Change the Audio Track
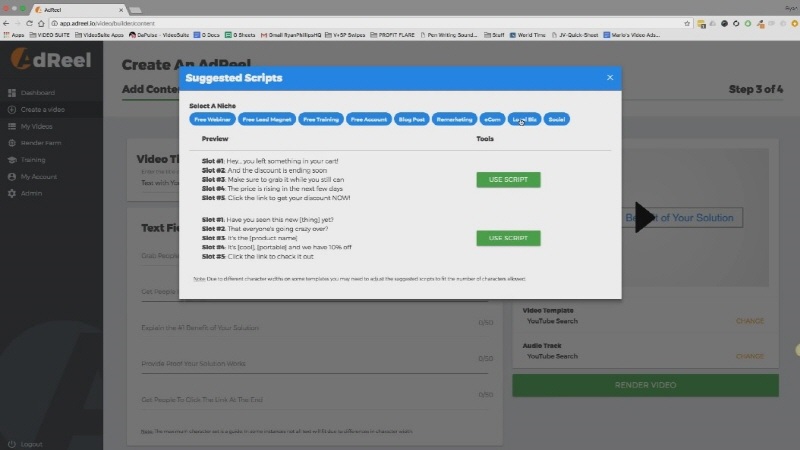This screenshot has width=800, height=450. pos(749,356)
